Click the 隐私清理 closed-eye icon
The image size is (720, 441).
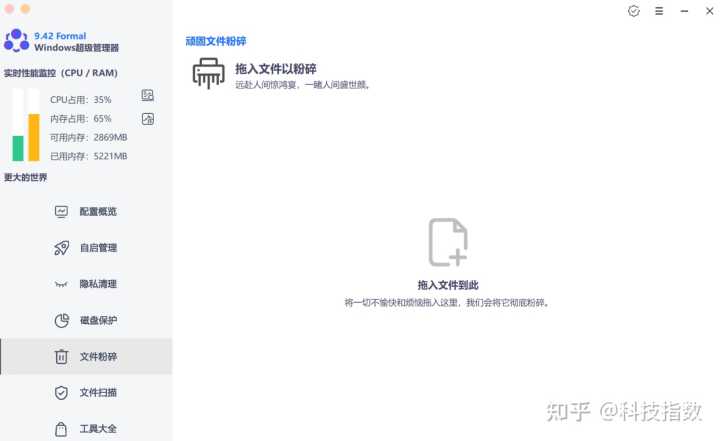pyautogui.click(x=61, y=284)
